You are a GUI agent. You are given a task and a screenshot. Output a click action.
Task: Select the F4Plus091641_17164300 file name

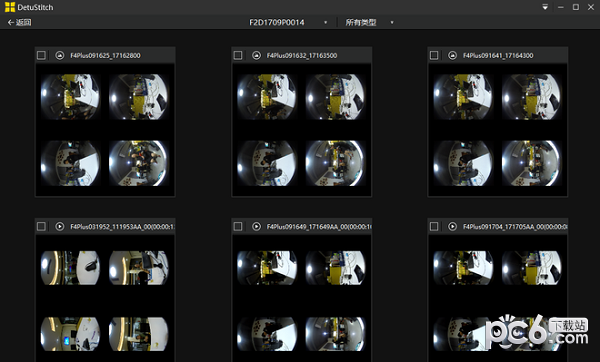(x=498, y=55)
